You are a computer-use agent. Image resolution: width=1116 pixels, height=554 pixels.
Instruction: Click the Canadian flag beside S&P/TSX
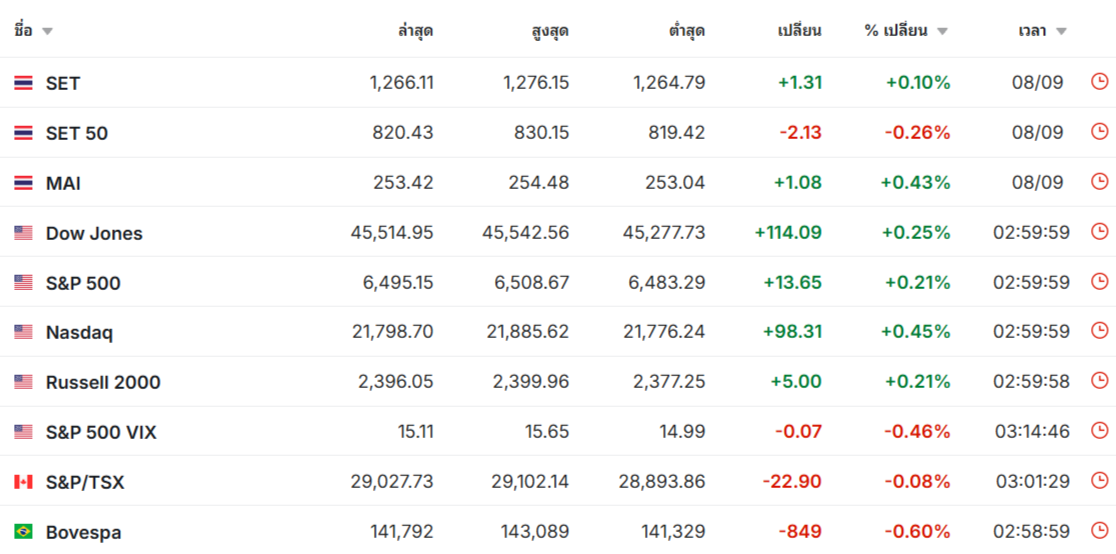23,482
